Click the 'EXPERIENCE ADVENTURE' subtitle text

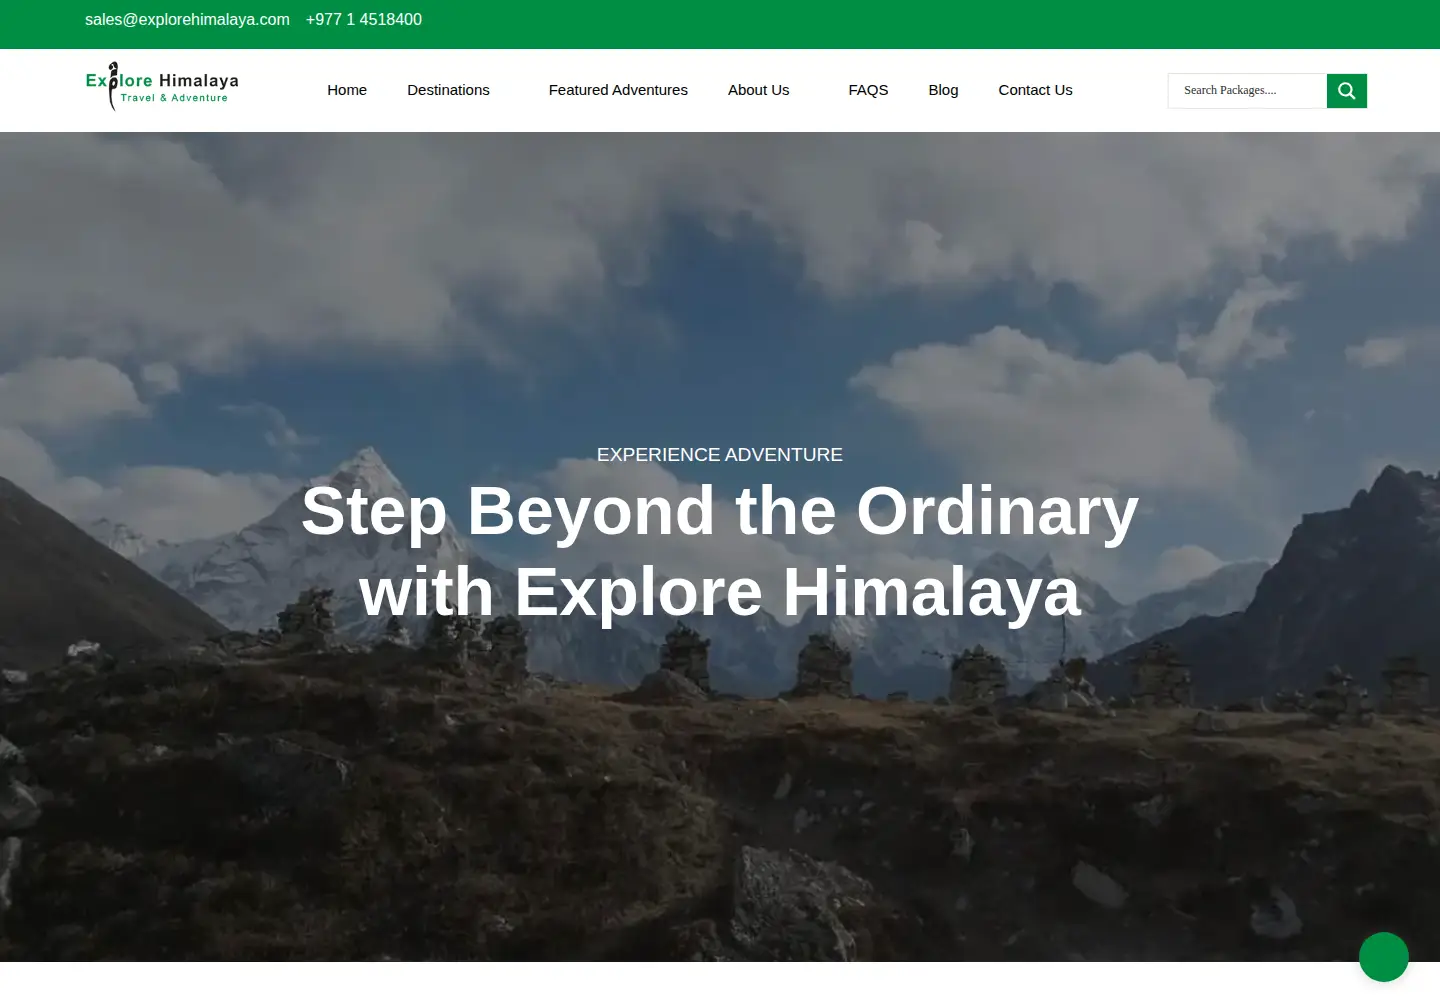(720, 455)
